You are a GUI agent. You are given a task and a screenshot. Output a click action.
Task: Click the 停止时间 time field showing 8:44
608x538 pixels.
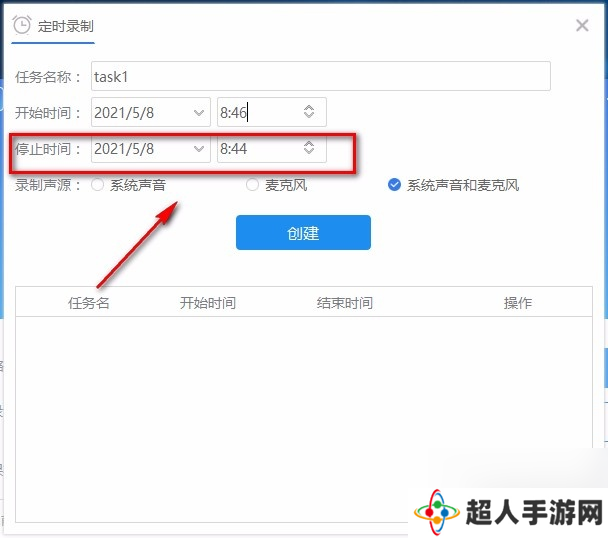click(x=272, y=149)
